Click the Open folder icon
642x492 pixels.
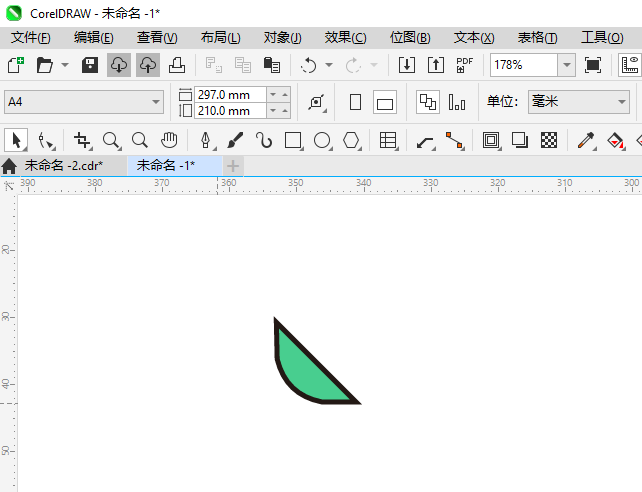tap(44, 65)
